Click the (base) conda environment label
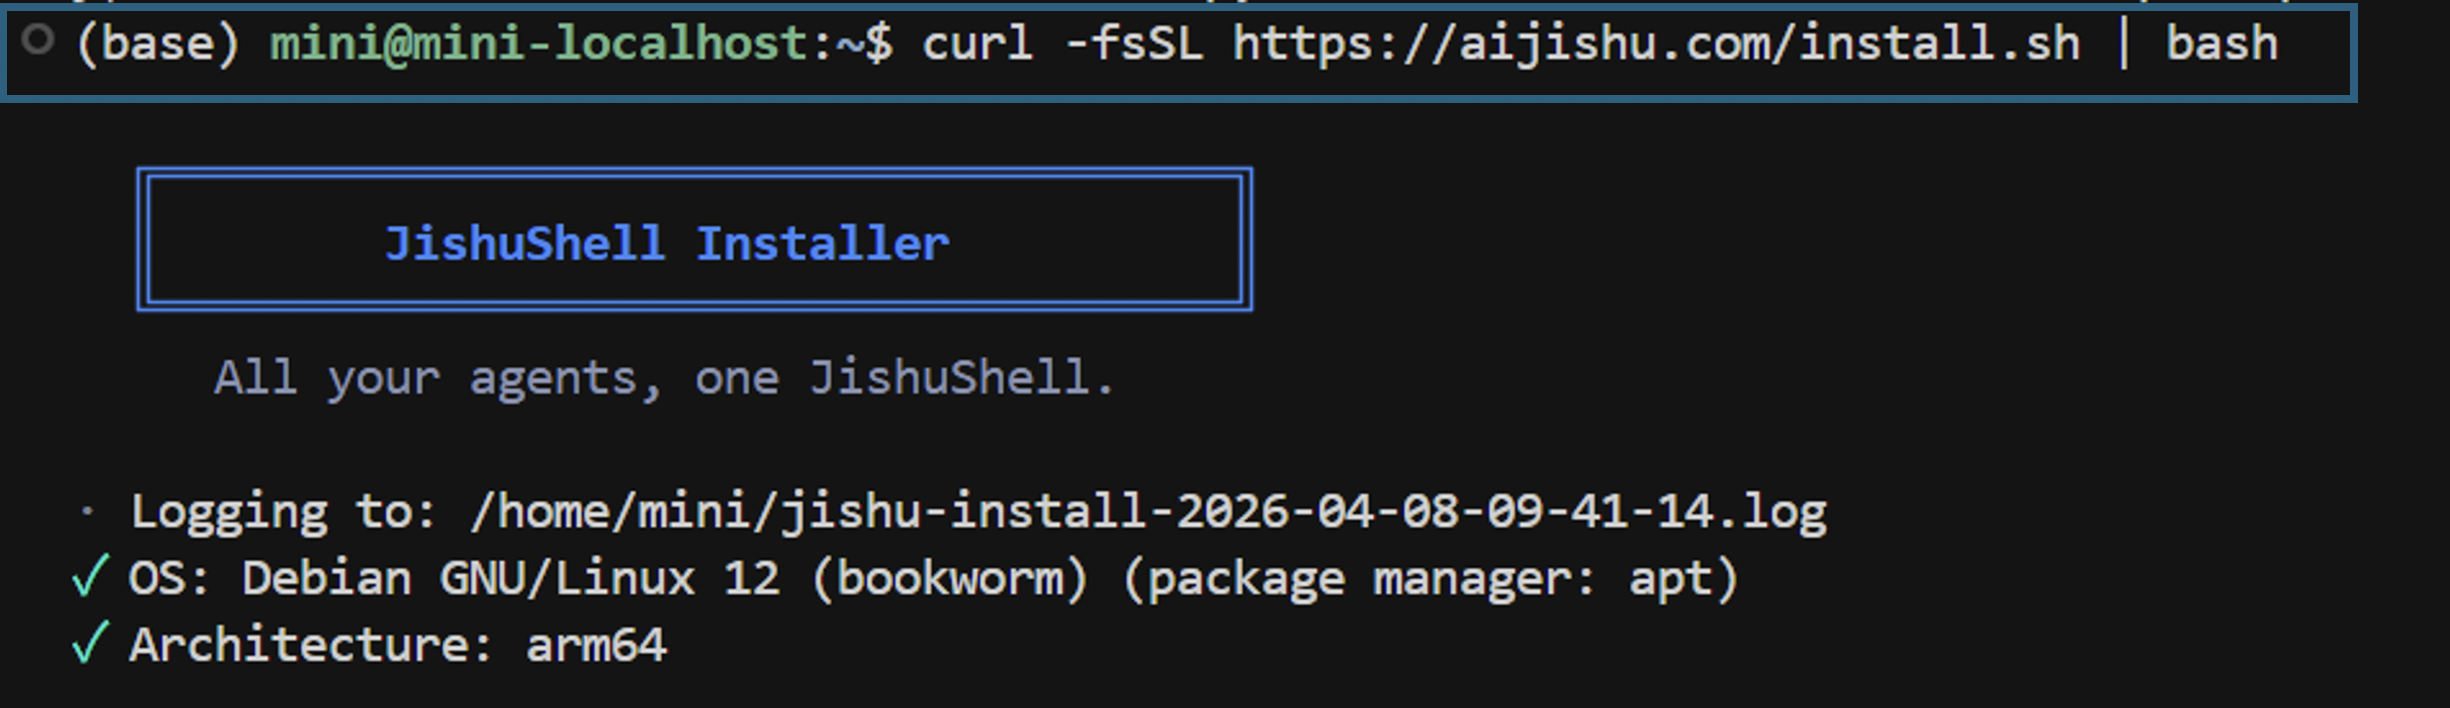 [x=158, y=44]
